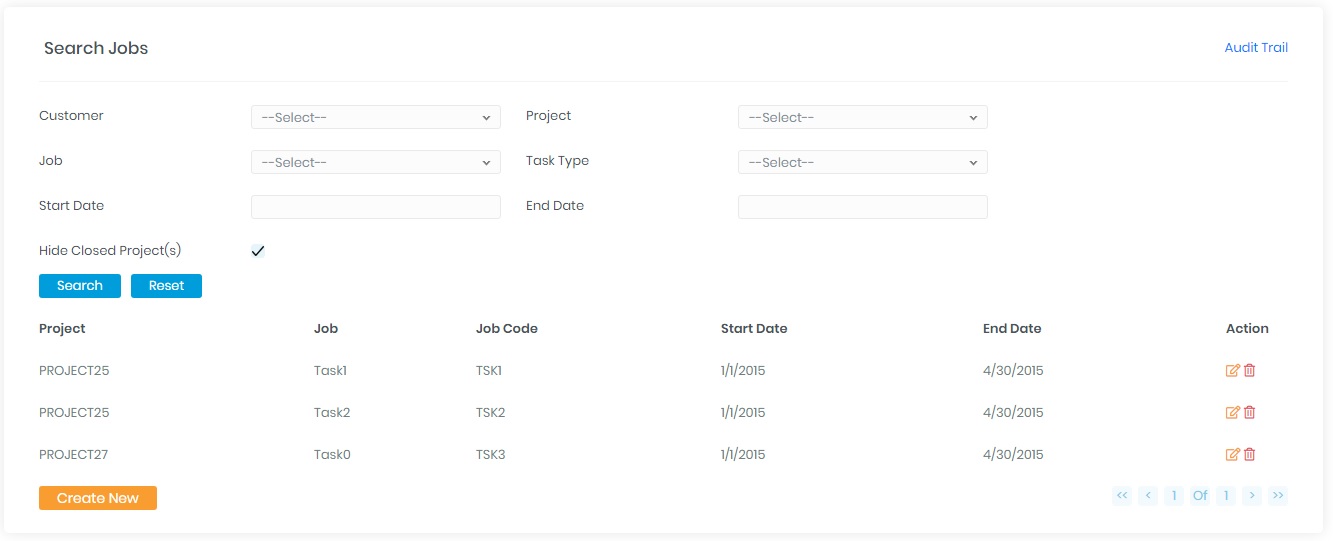
Task: Delete the Task2 job row
Action: (x=1250, y=413)
